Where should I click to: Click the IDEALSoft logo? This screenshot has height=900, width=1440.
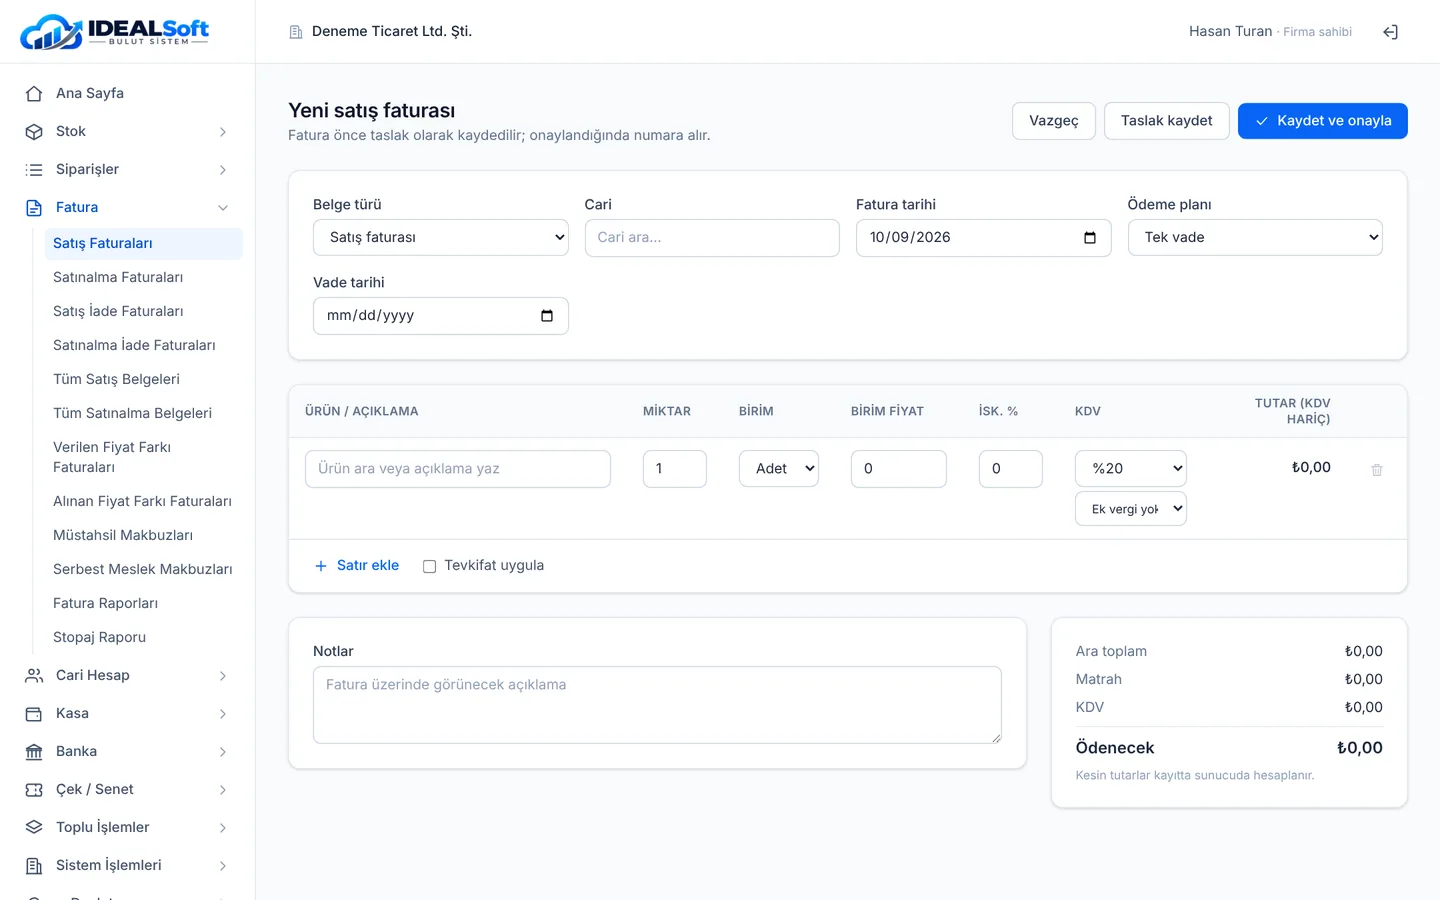[x=115, y=32]
